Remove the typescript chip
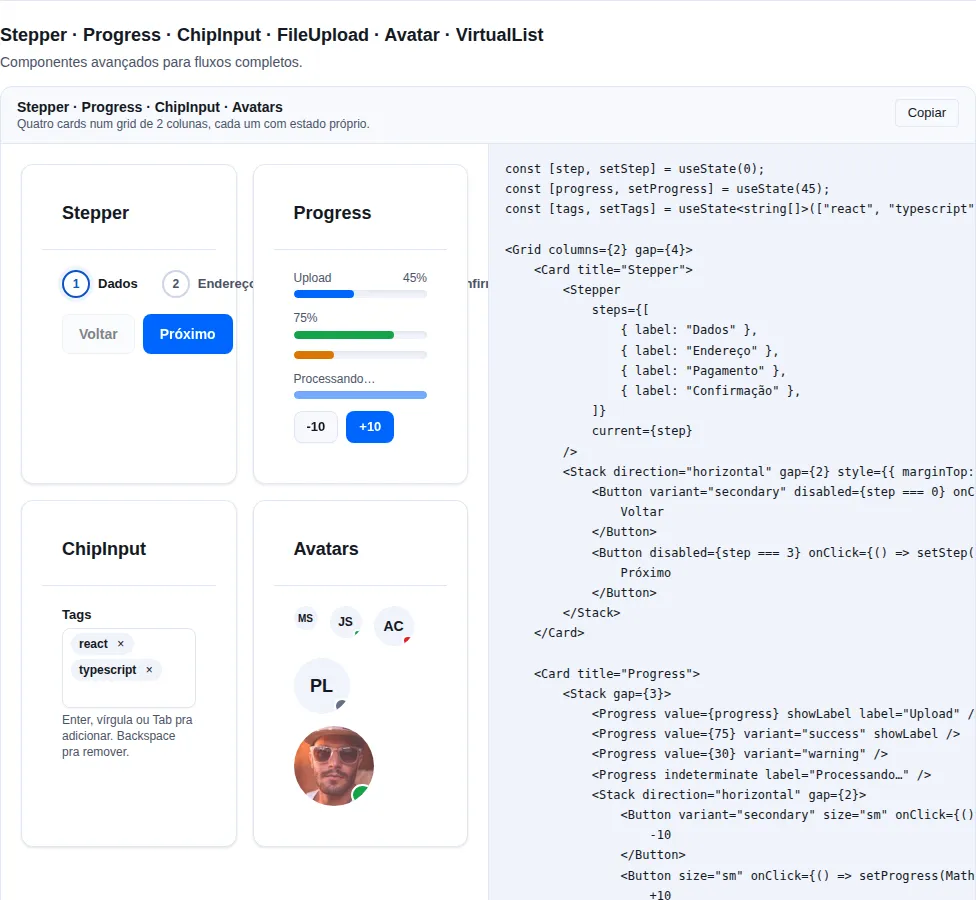This screenshot has width=976, height=900. click(149, 670)
